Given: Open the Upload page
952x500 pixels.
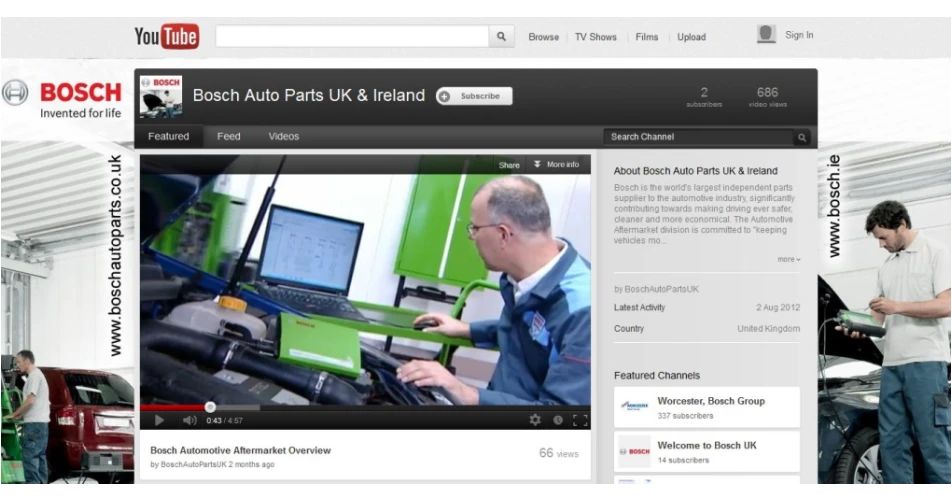Looking at the screenshot, I should [692, 37].
